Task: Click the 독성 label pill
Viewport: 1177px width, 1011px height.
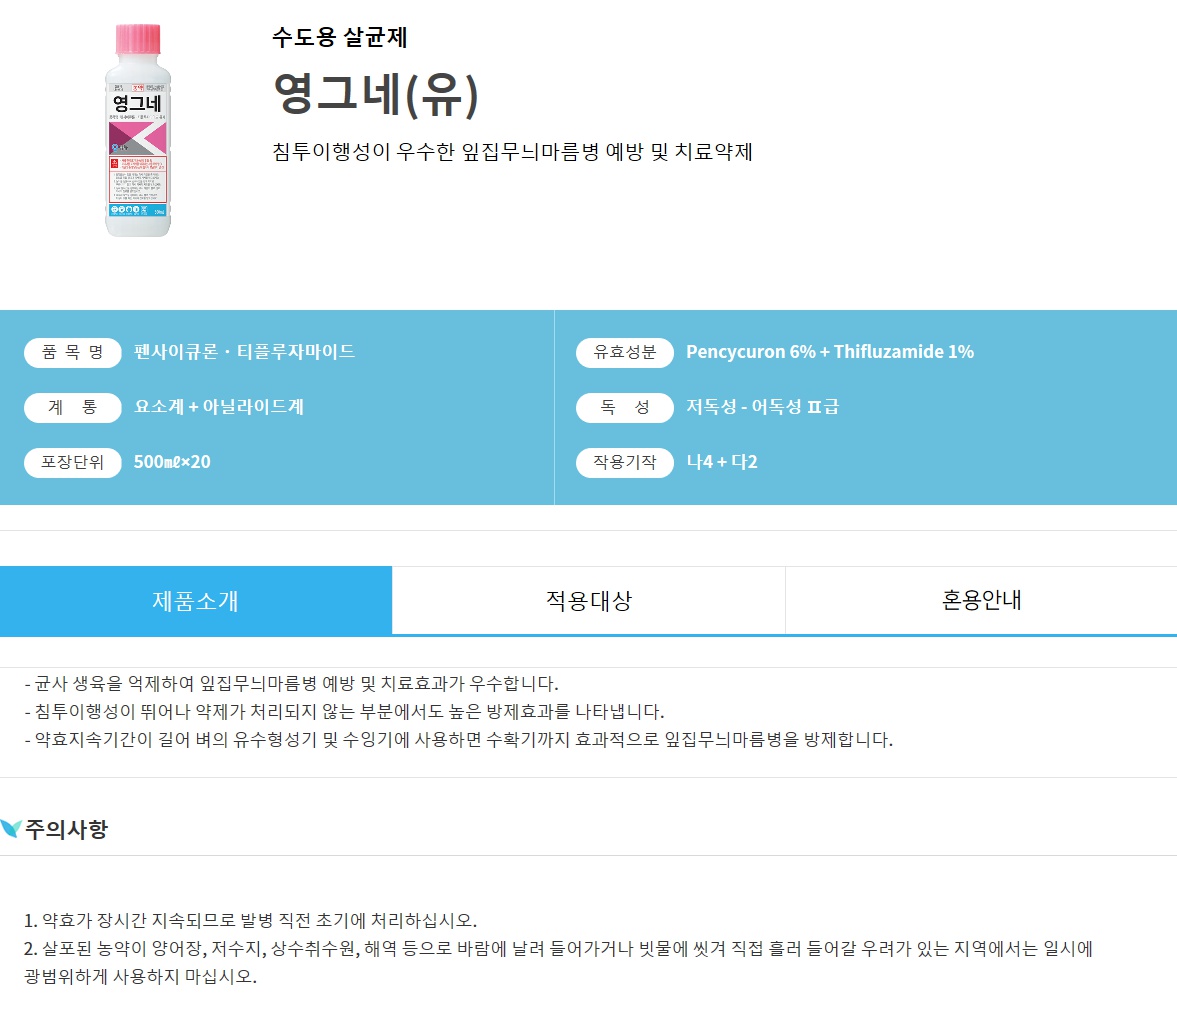Action: [x=625, y=408]
